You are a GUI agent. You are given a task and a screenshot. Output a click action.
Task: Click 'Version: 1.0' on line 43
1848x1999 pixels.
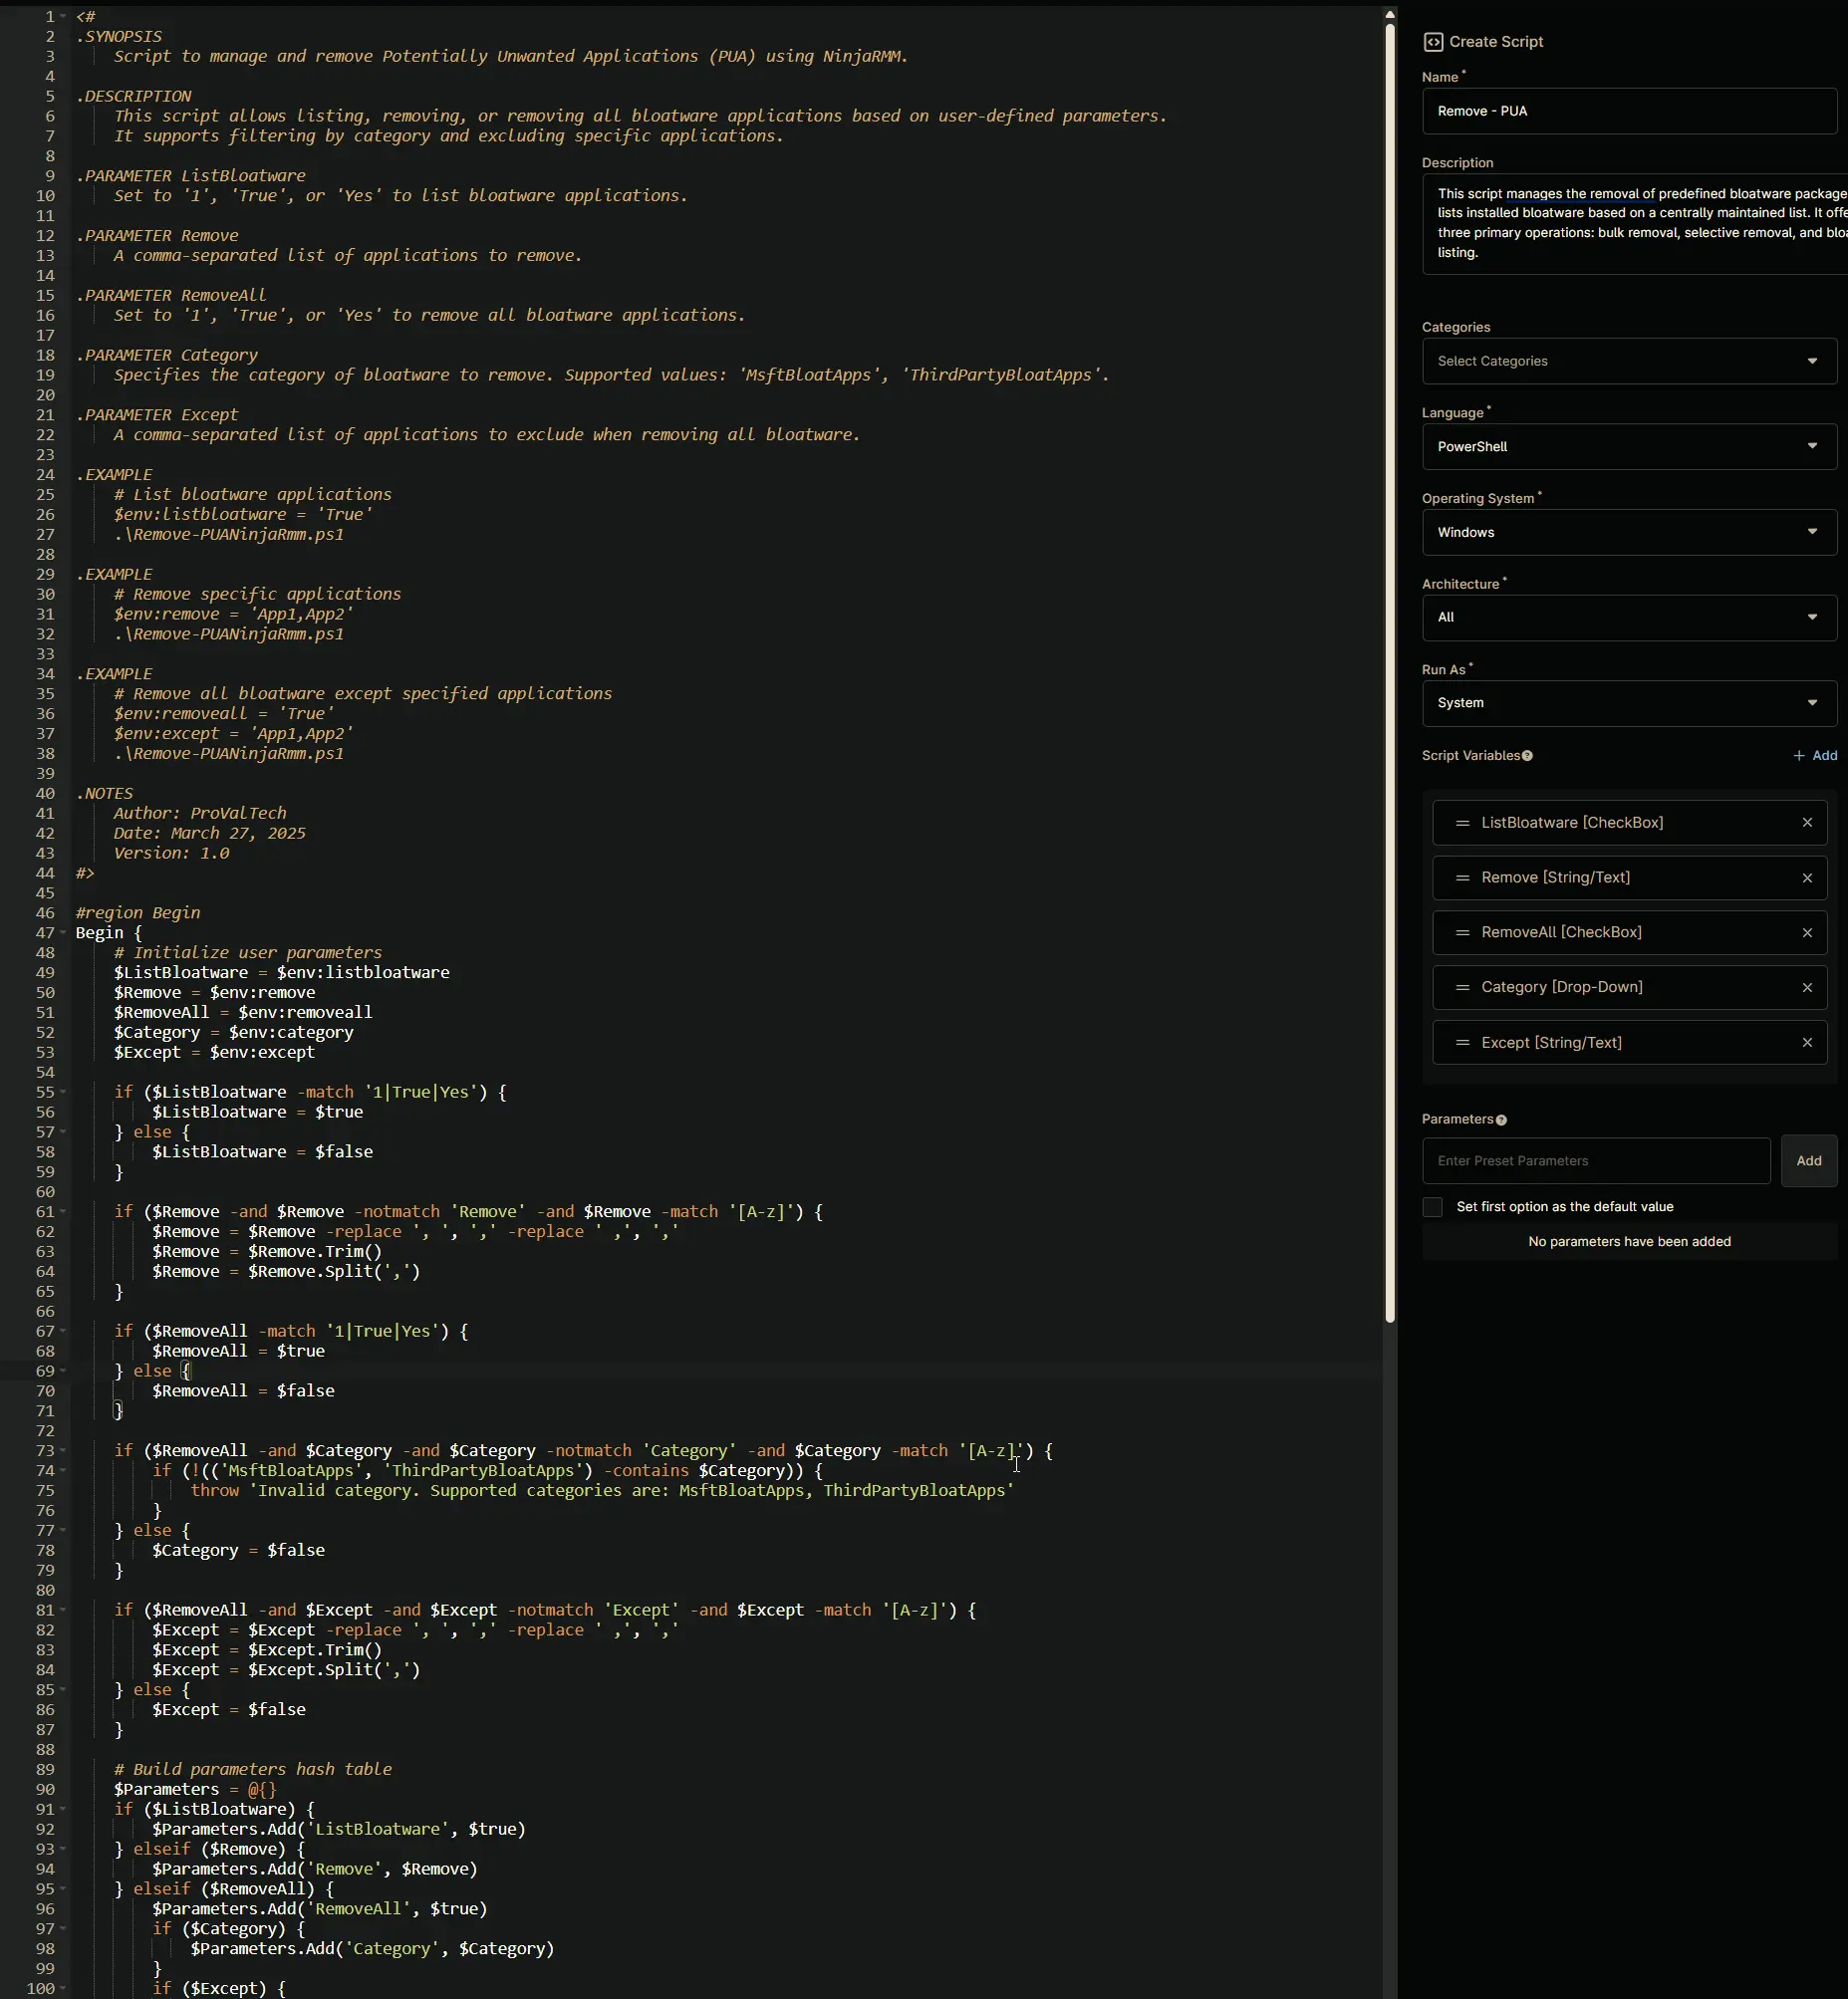pos(171,853)
